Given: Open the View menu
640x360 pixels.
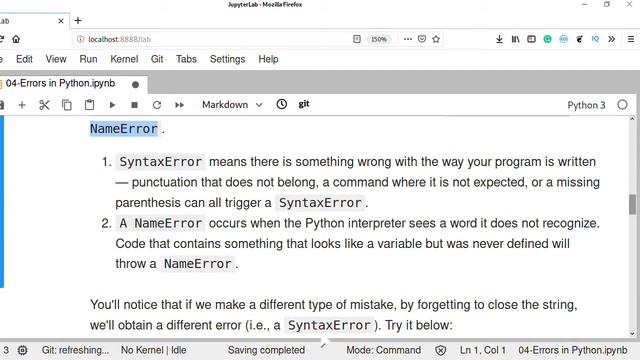Looking at the screenshot, I should pyautogui.click(x=56, y=59).
